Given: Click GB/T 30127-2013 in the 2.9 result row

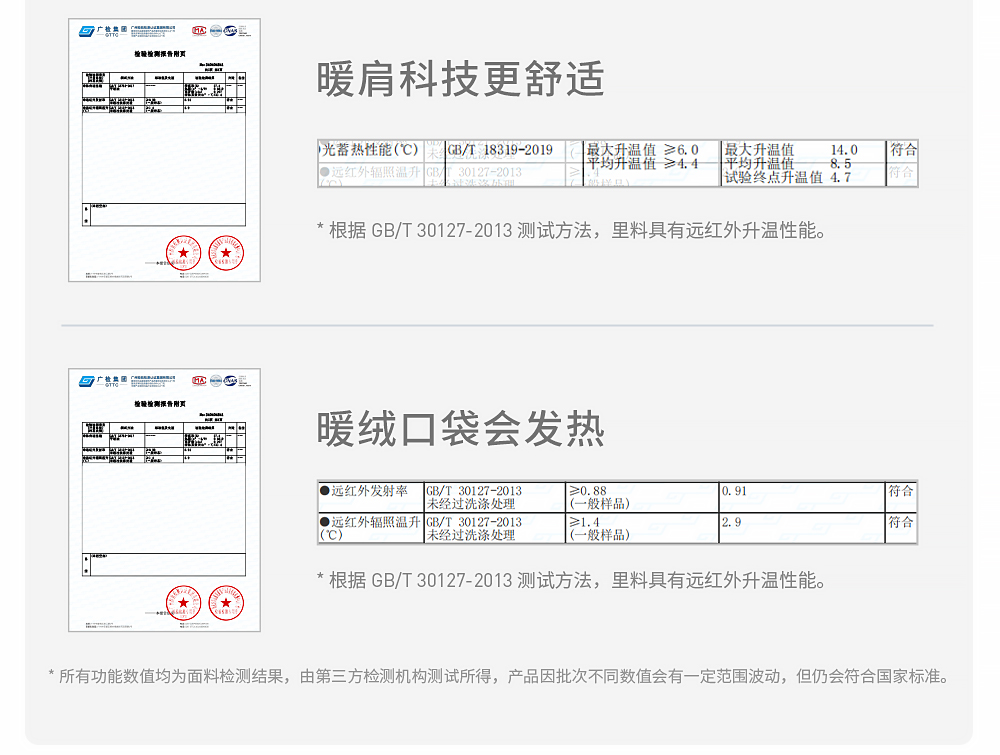Looking at the screenshot, I should pyautogui.click(x=474, y=522).
